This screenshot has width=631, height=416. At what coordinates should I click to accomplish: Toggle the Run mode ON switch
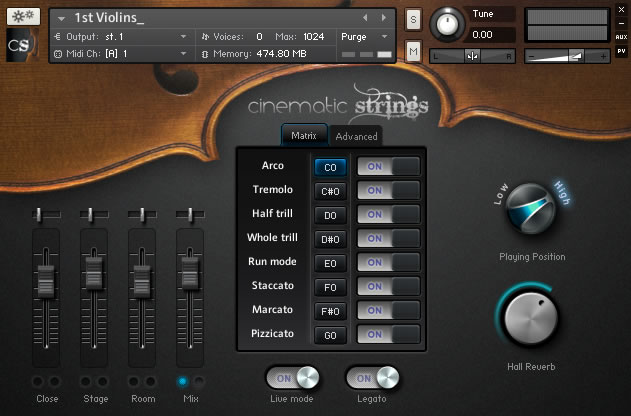click(x=388, y=262)
